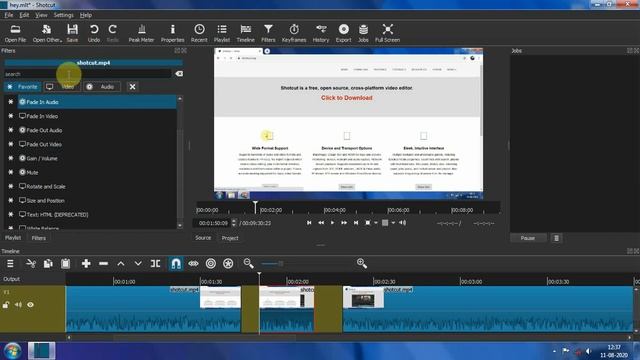Screen dimensions: 640x360
Task: Toggle scrub while dragging
Action: [193, 264]
